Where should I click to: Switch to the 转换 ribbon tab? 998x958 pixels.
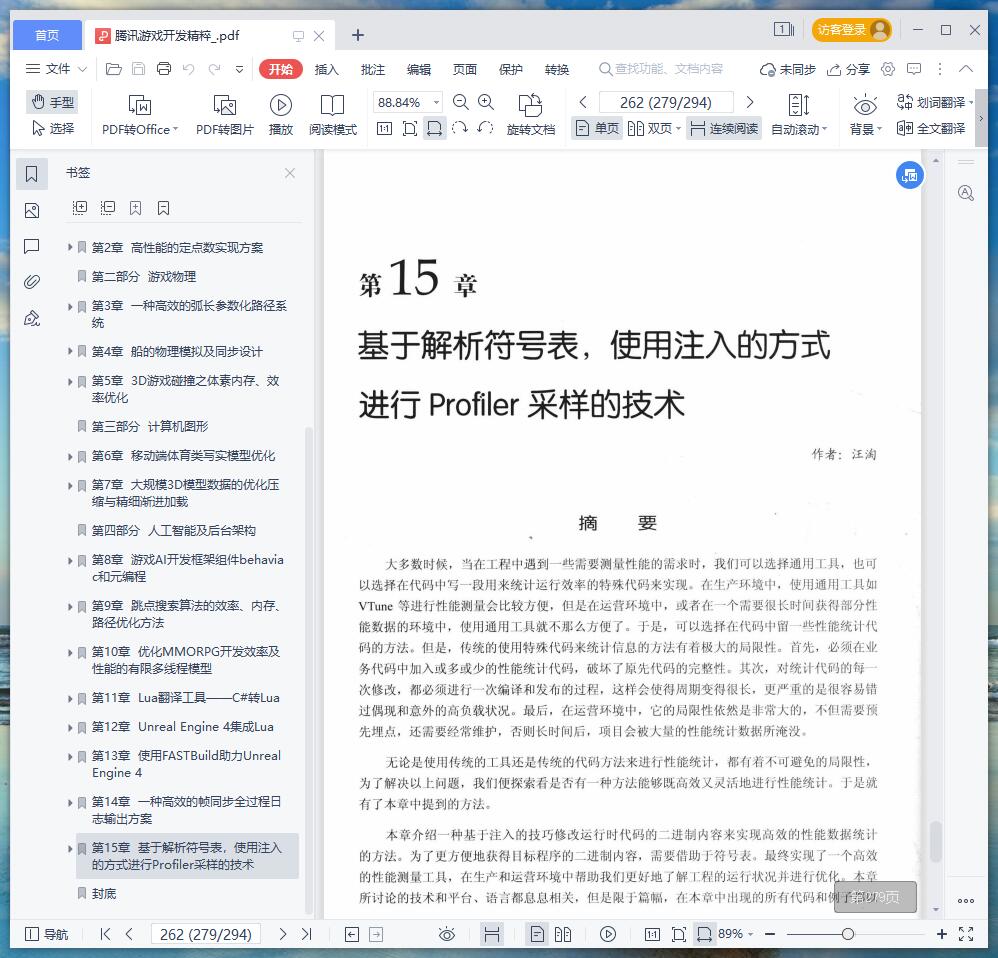tap(557, 69)
